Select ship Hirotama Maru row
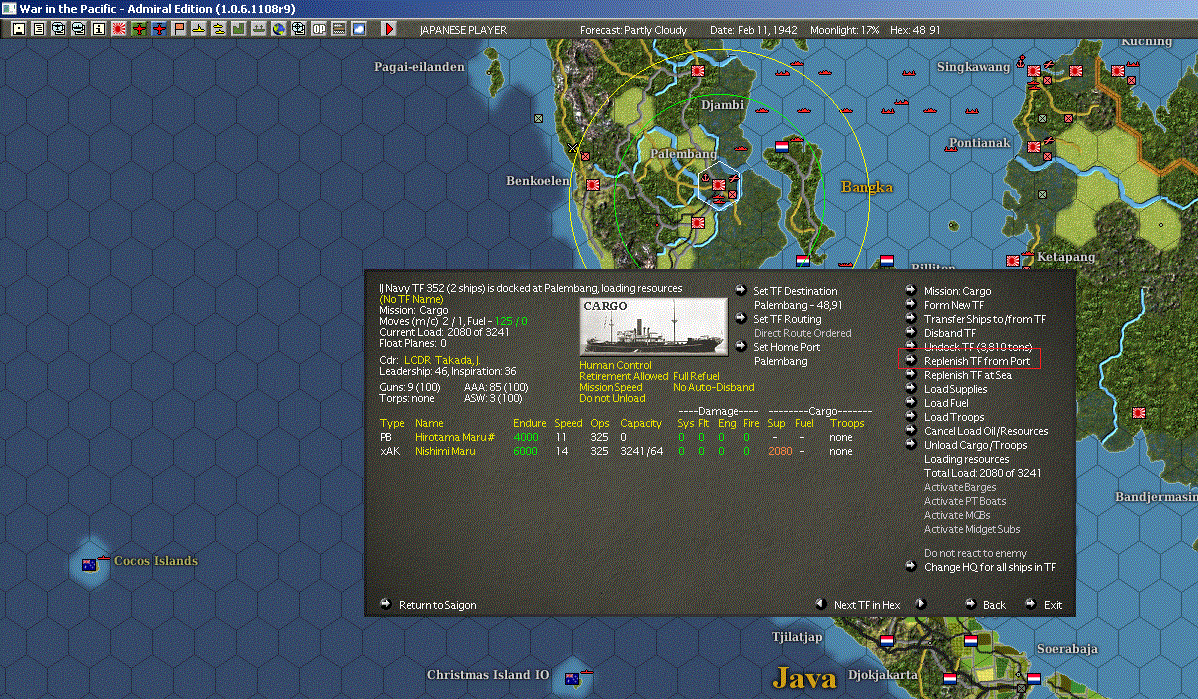The image size is (1198, 699). (x=623, y=437)
